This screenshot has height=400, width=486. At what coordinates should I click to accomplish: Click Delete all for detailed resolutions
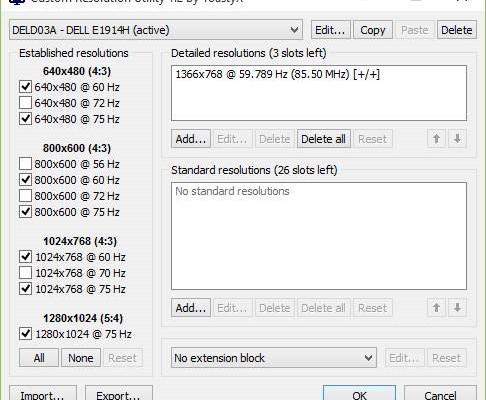point(323,139)
